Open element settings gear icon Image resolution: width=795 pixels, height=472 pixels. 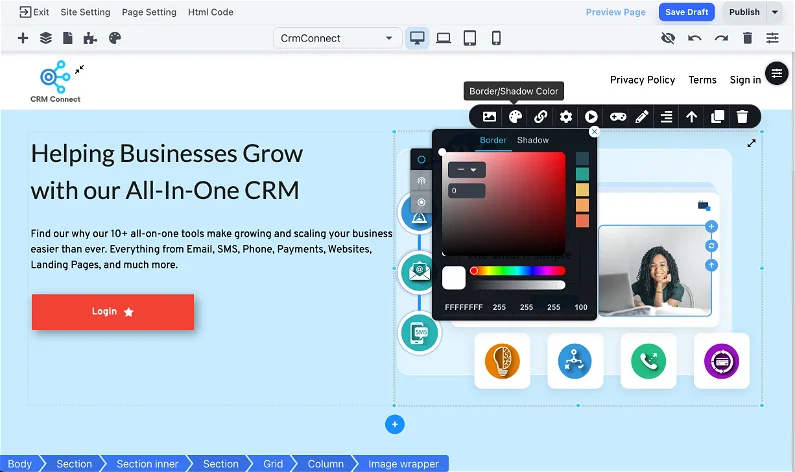(566, 117)
